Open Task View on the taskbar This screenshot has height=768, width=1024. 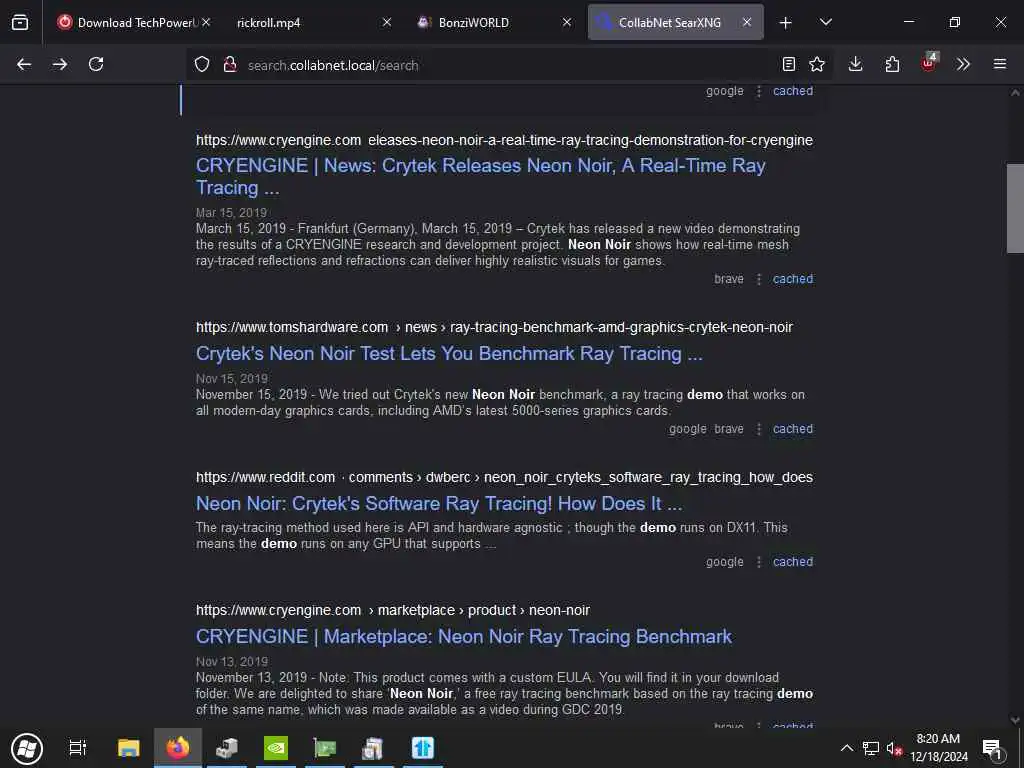pos(78,748)
